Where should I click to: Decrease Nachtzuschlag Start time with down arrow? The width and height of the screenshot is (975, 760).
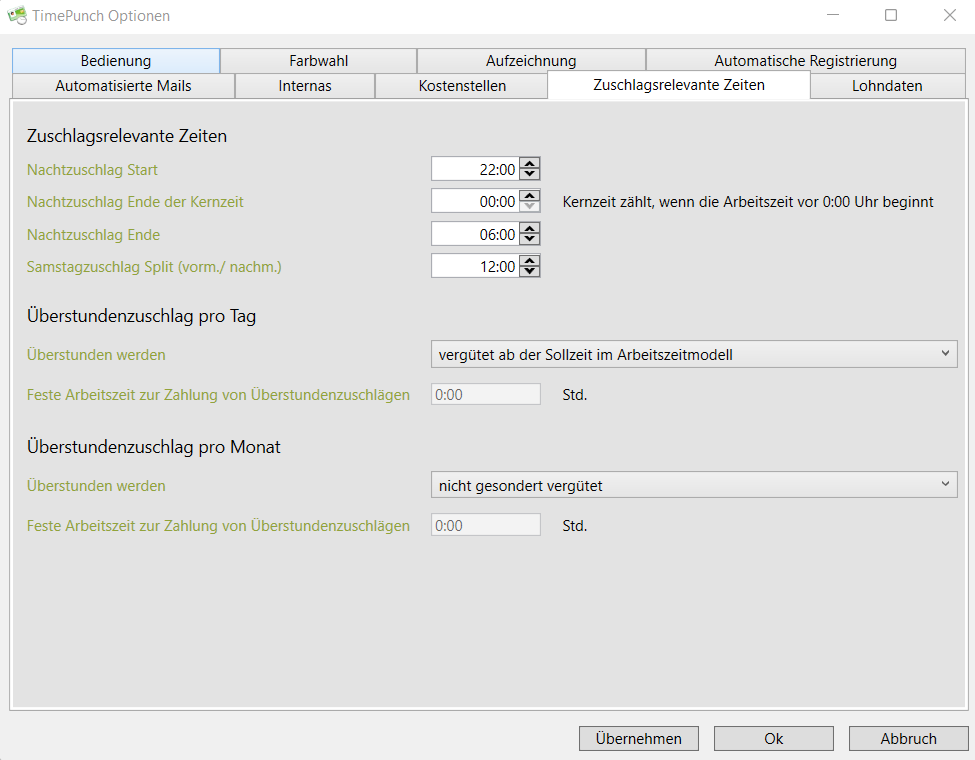point(530,175)
